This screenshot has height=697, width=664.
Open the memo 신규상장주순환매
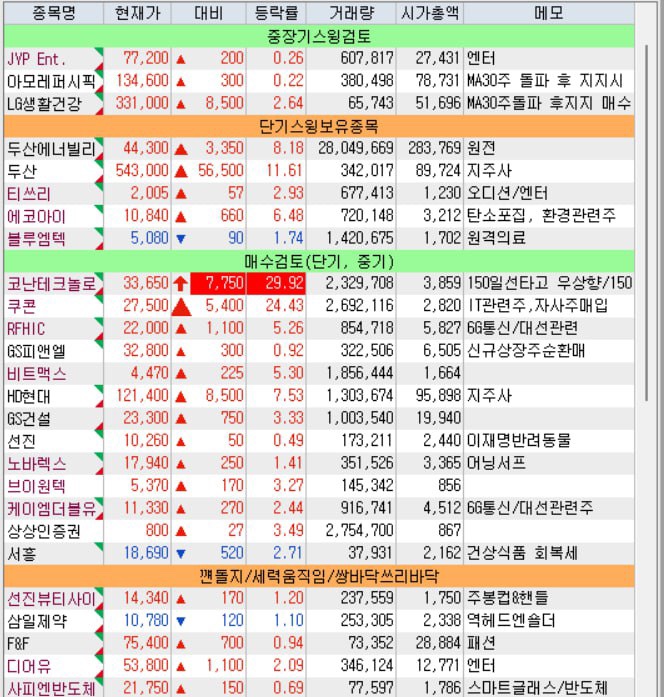(x=526, y=351)
